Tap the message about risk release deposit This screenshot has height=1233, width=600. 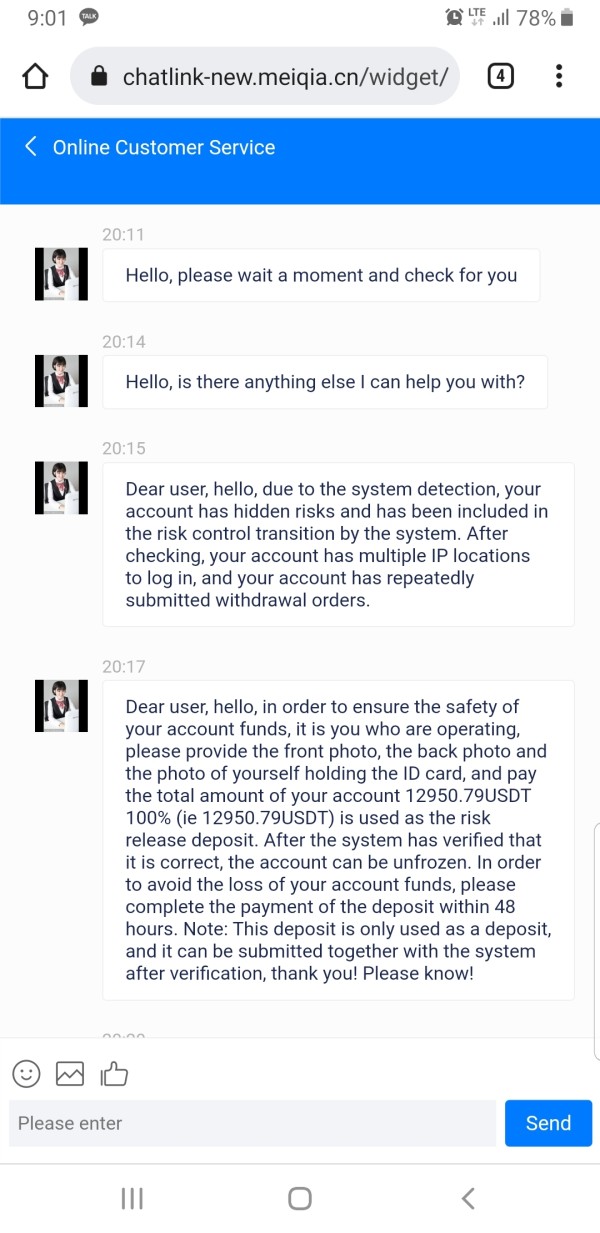(x=339, y=840)
